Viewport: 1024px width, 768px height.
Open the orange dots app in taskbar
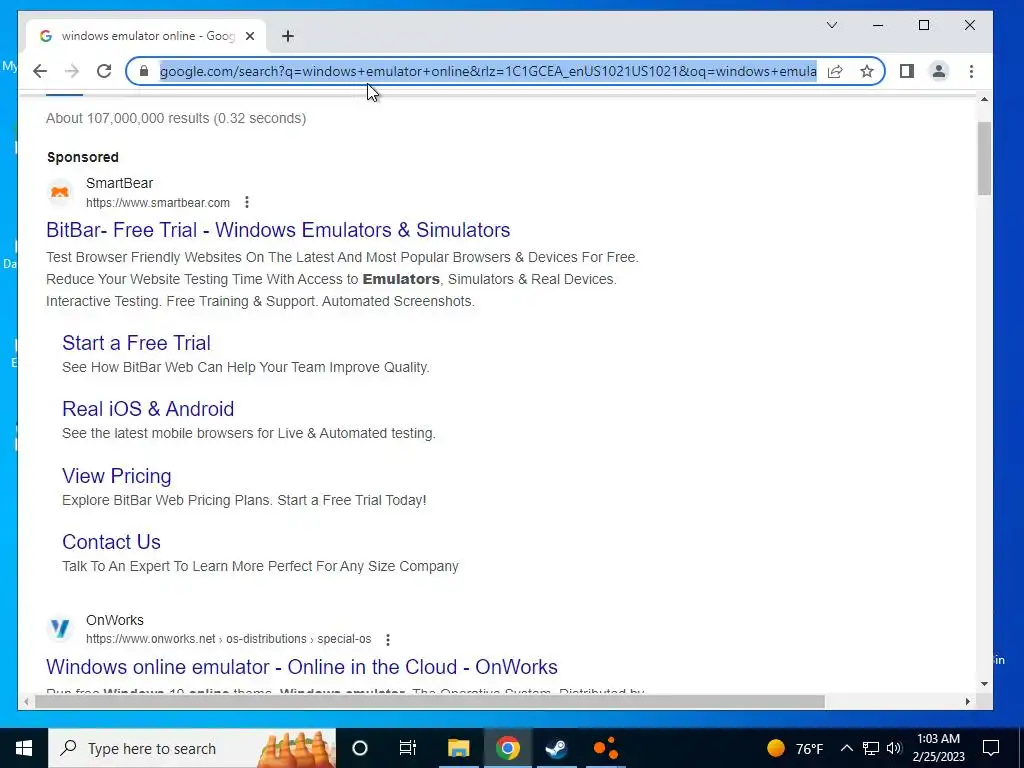(605, 748)
